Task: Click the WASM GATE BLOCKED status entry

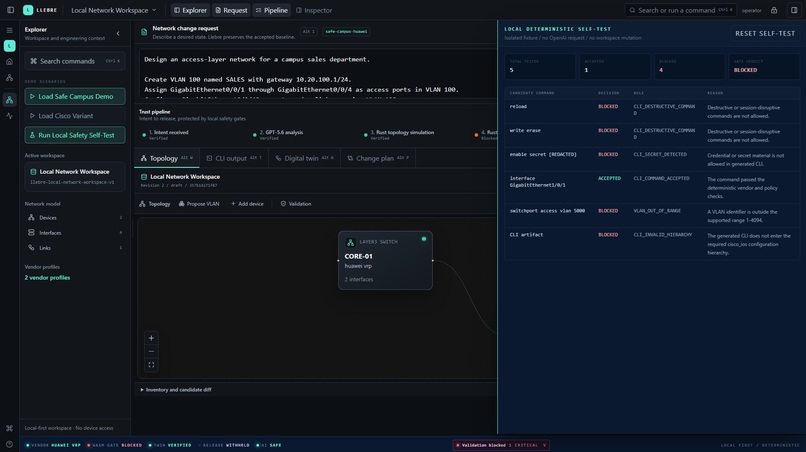Action: click(115, 445)
